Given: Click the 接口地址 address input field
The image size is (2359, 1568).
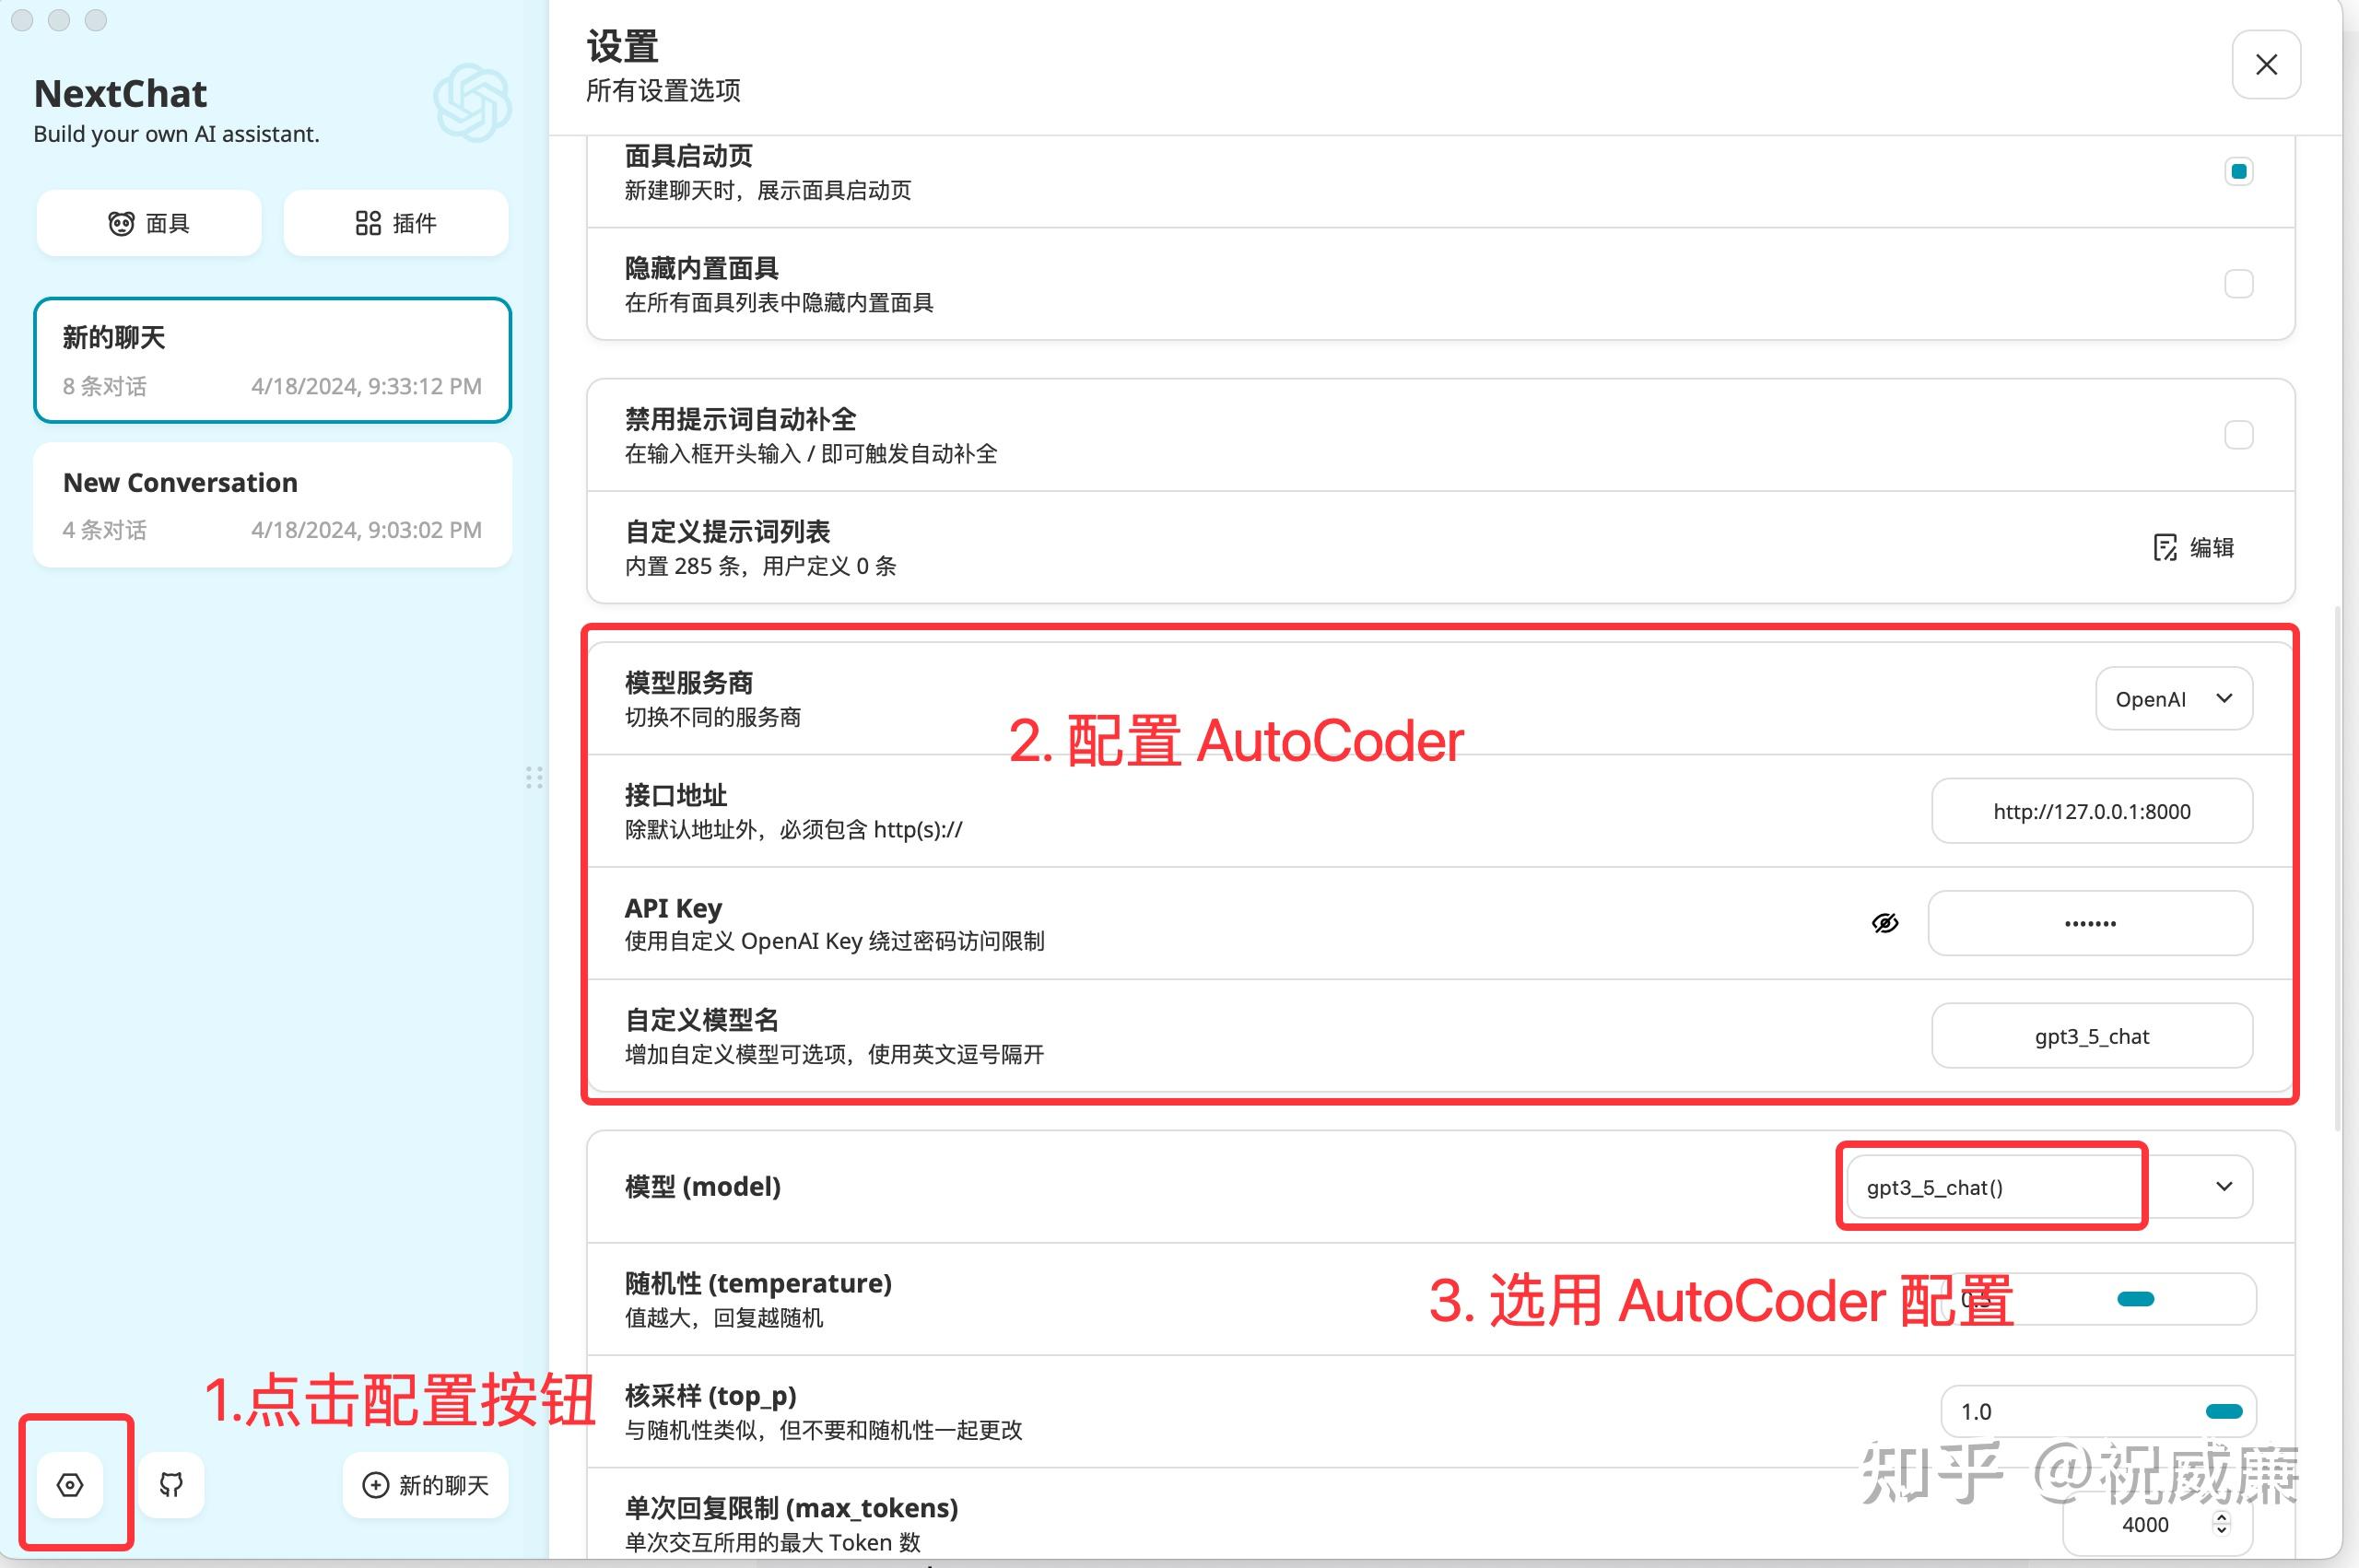Looking at the screenshot, I should (2091, 811).
